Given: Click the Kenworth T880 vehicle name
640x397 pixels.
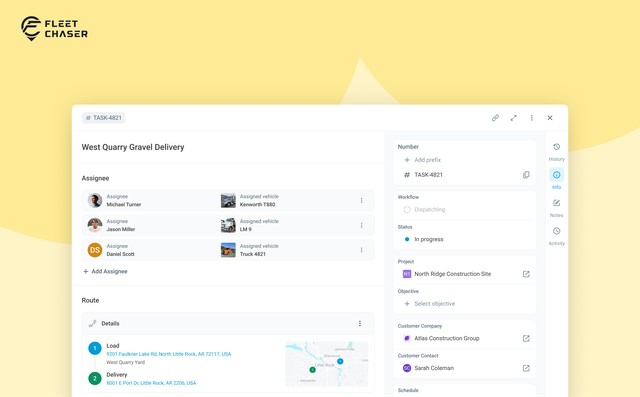Looking at the screenshot, I should tap(257, 204).
